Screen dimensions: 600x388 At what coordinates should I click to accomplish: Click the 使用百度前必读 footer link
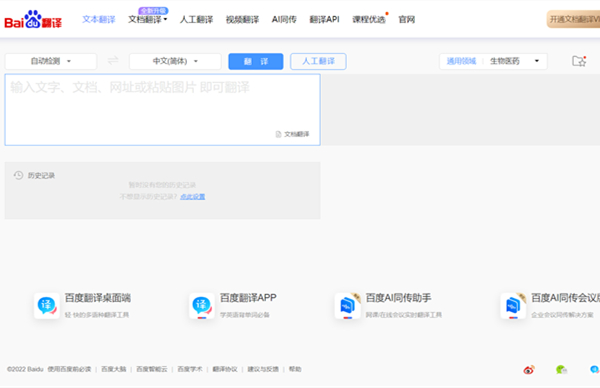click(69, 369)
